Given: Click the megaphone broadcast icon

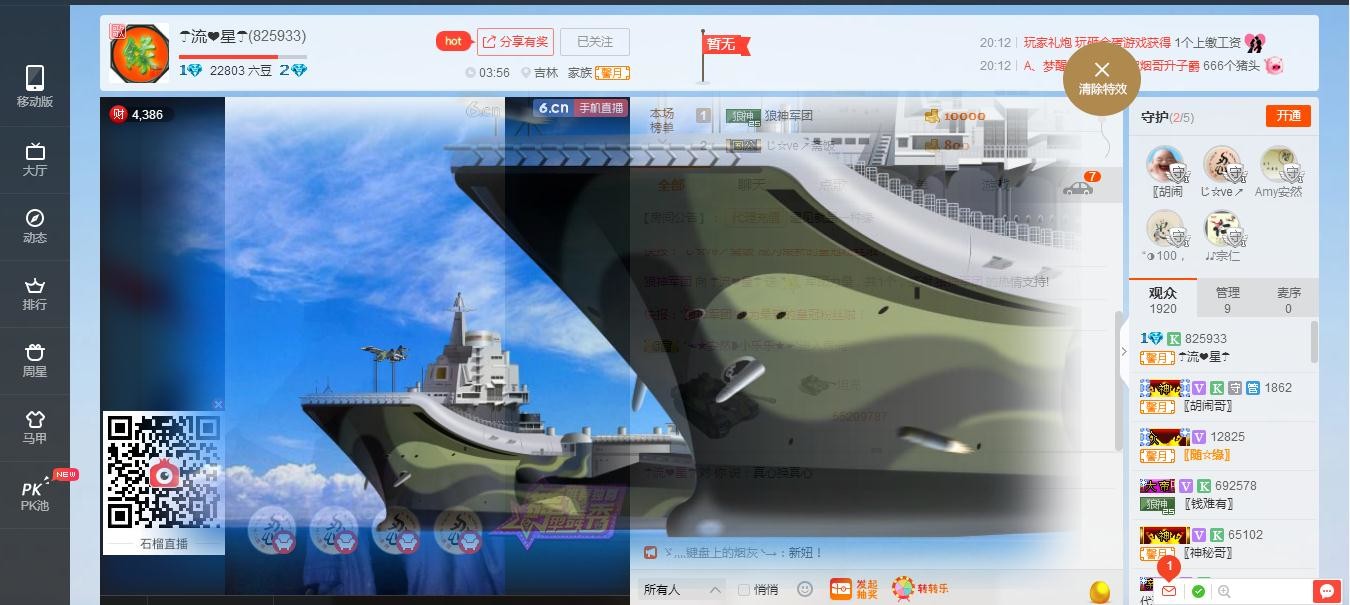Looking at the screenshot, I should click(x=650, y=552).
